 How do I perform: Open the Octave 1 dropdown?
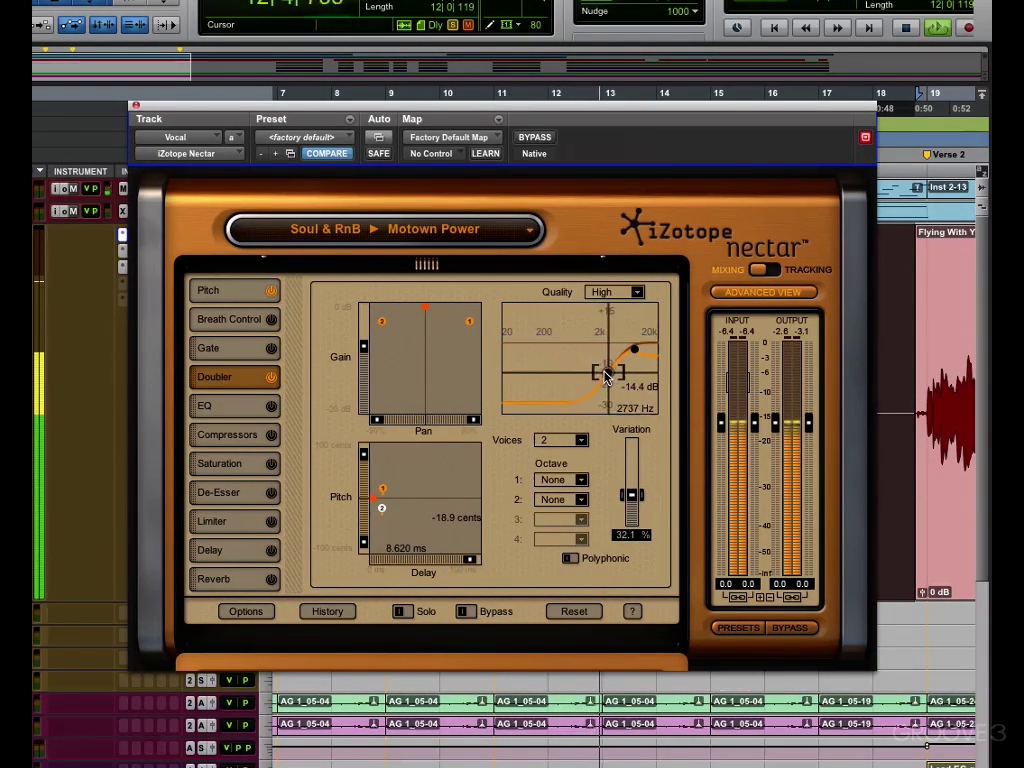561,480
